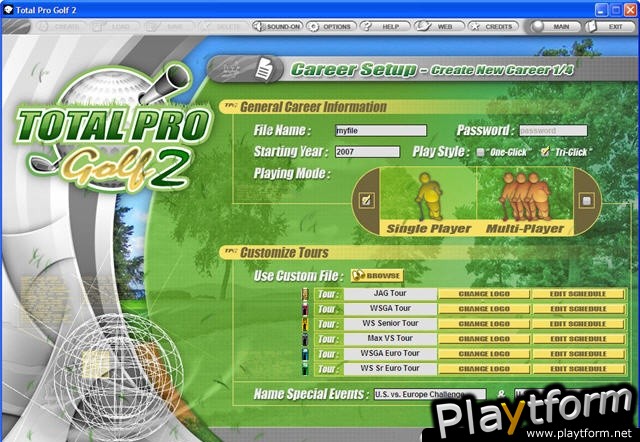Click the Exit button
This screenshot has width=640, height=442.
point(609,27)
